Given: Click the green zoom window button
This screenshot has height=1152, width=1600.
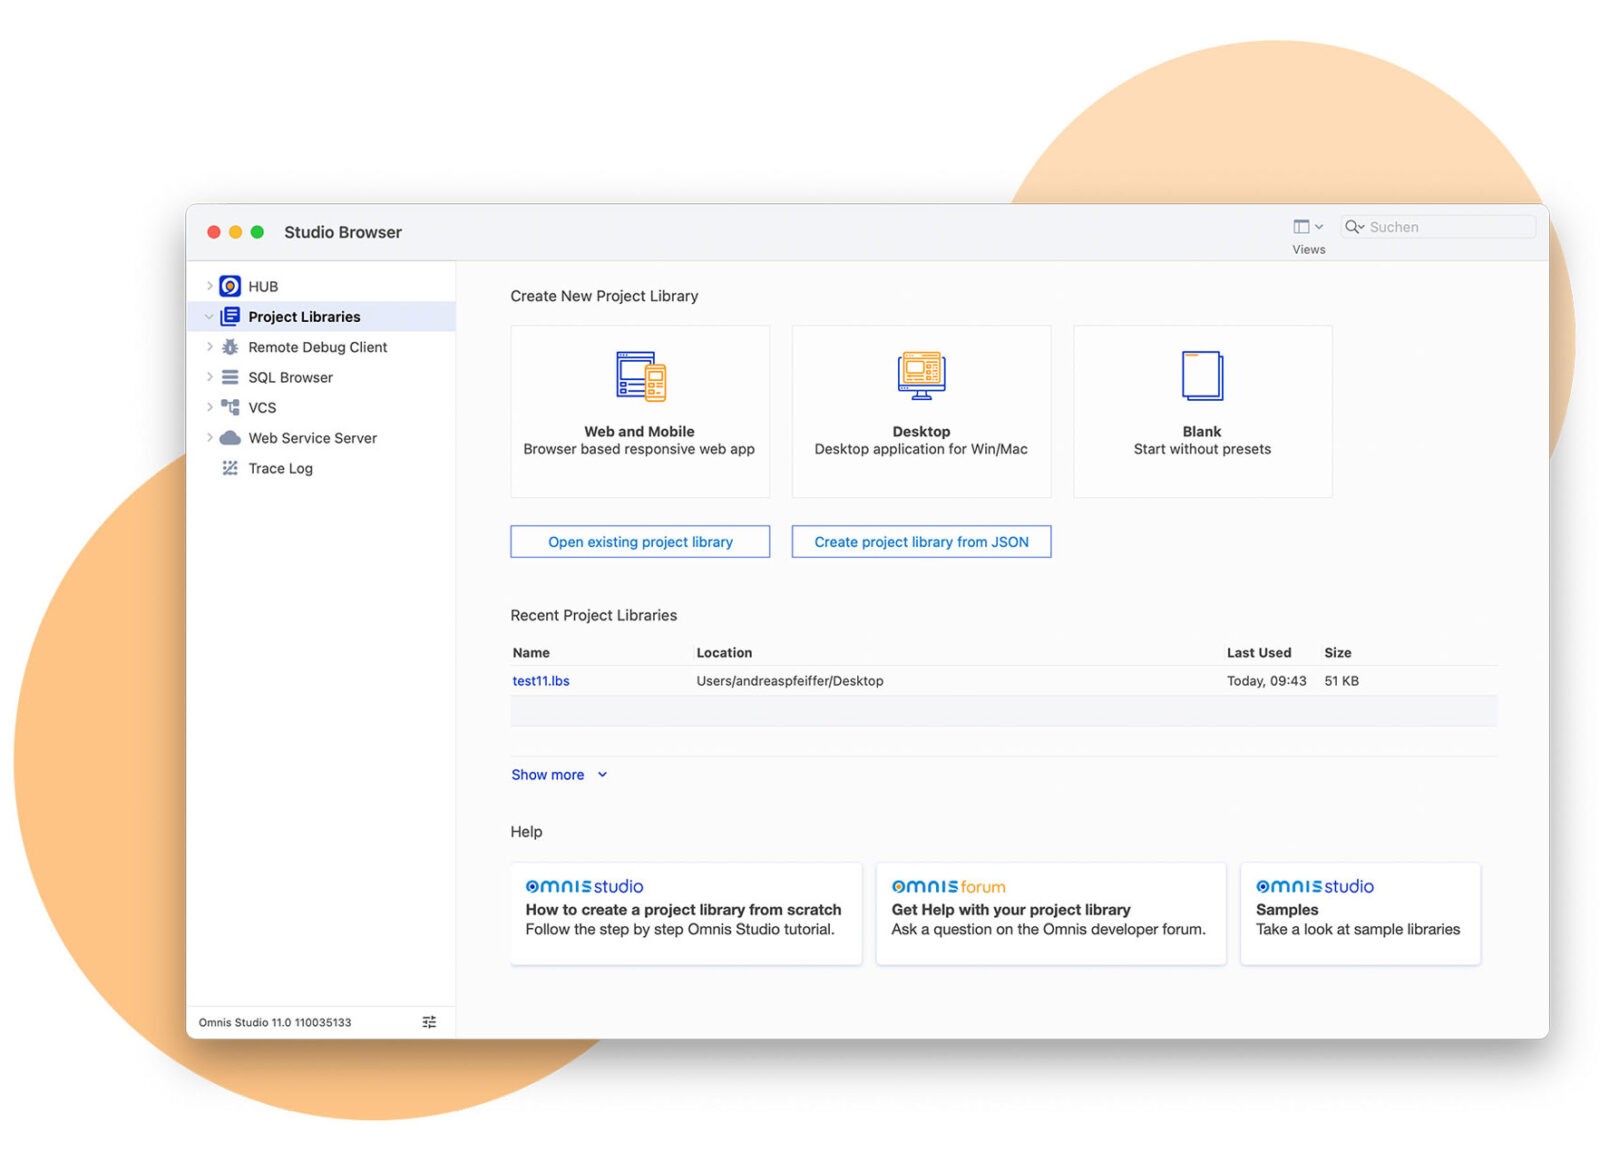Looking at the screenshot, I should pos(257,232).
